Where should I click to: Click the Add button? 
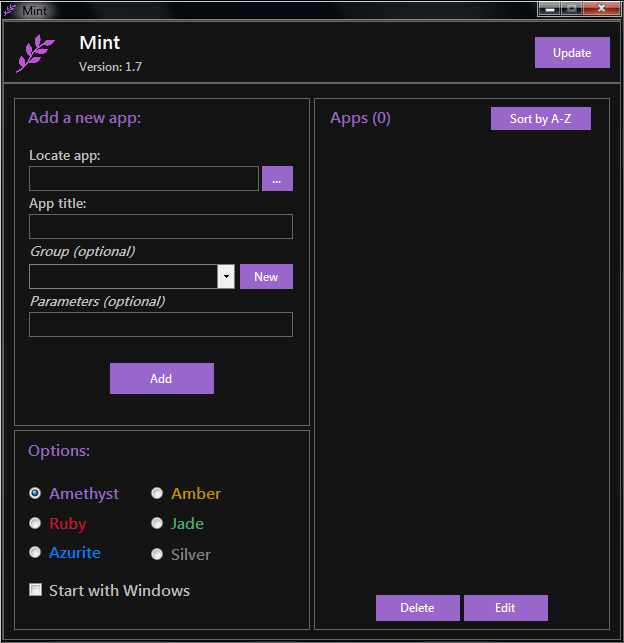[162, 378]
